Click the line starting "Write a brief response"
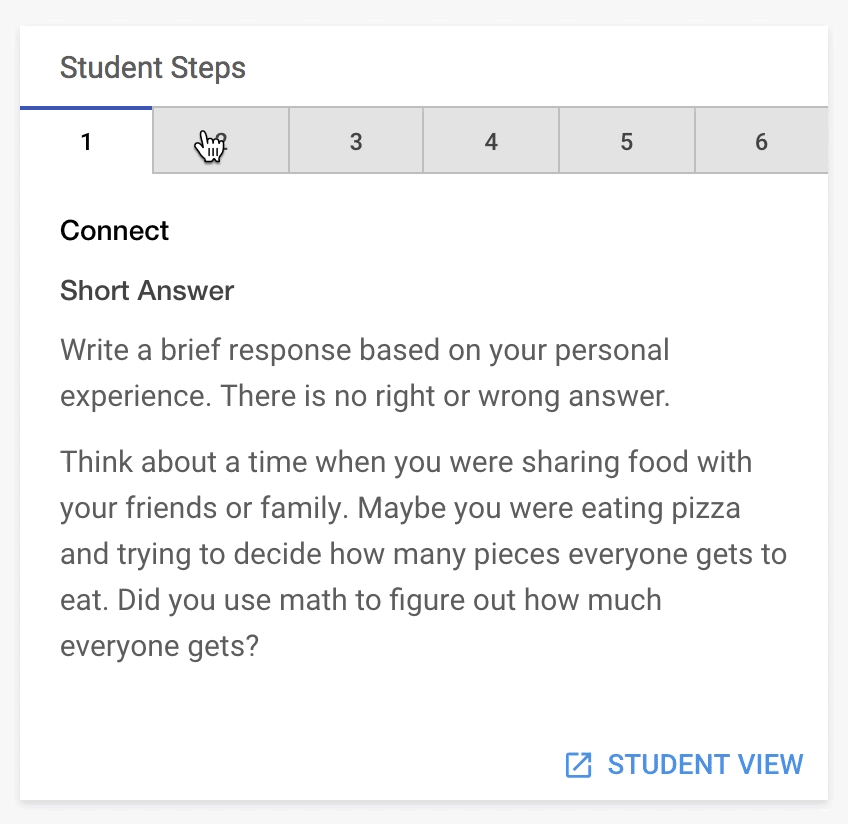Screen dimensions: 848x824 click(x=365, y=350)
